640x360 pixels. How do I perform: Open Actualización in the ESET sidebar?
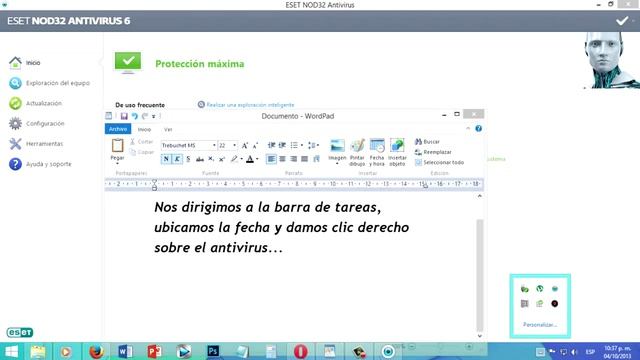pyautogui.click(x=36, y=103)
